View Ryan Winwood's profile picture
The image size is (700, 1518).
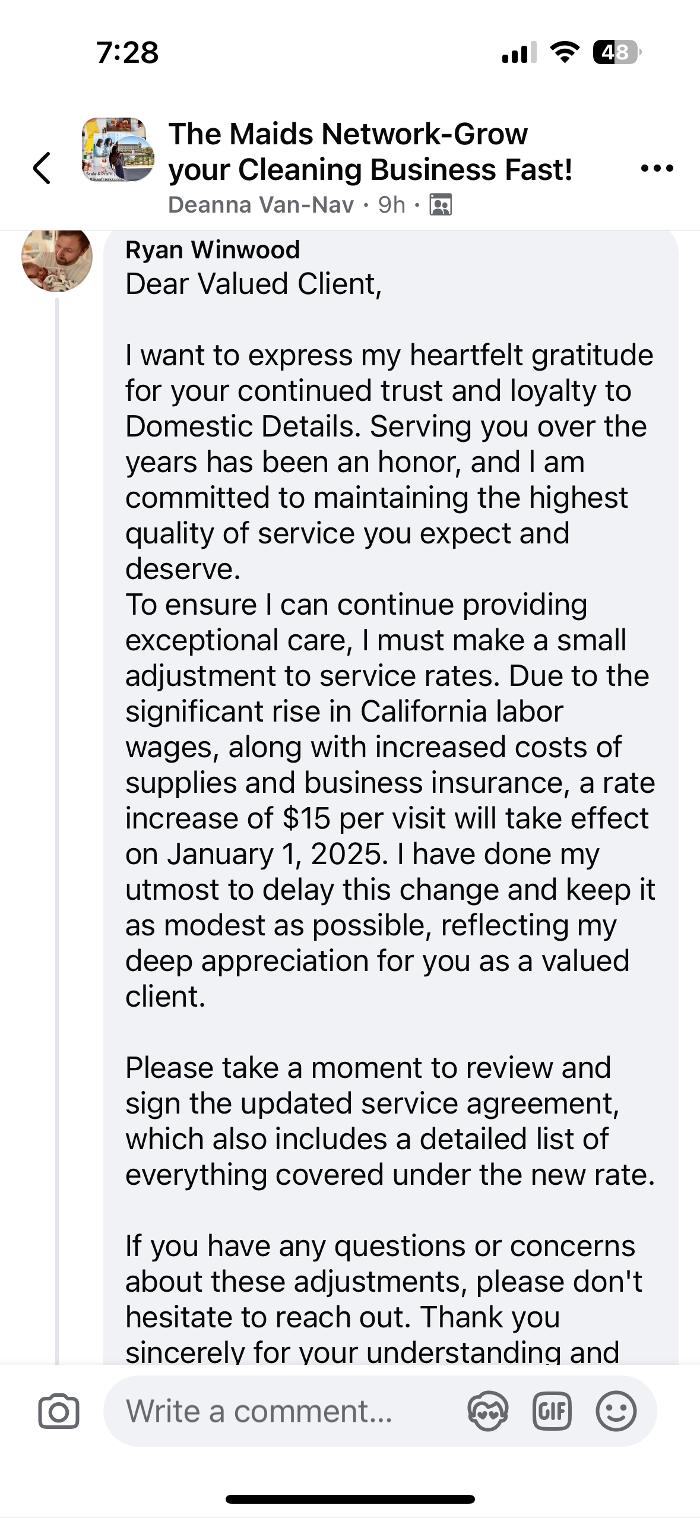[x=57, y=257]
